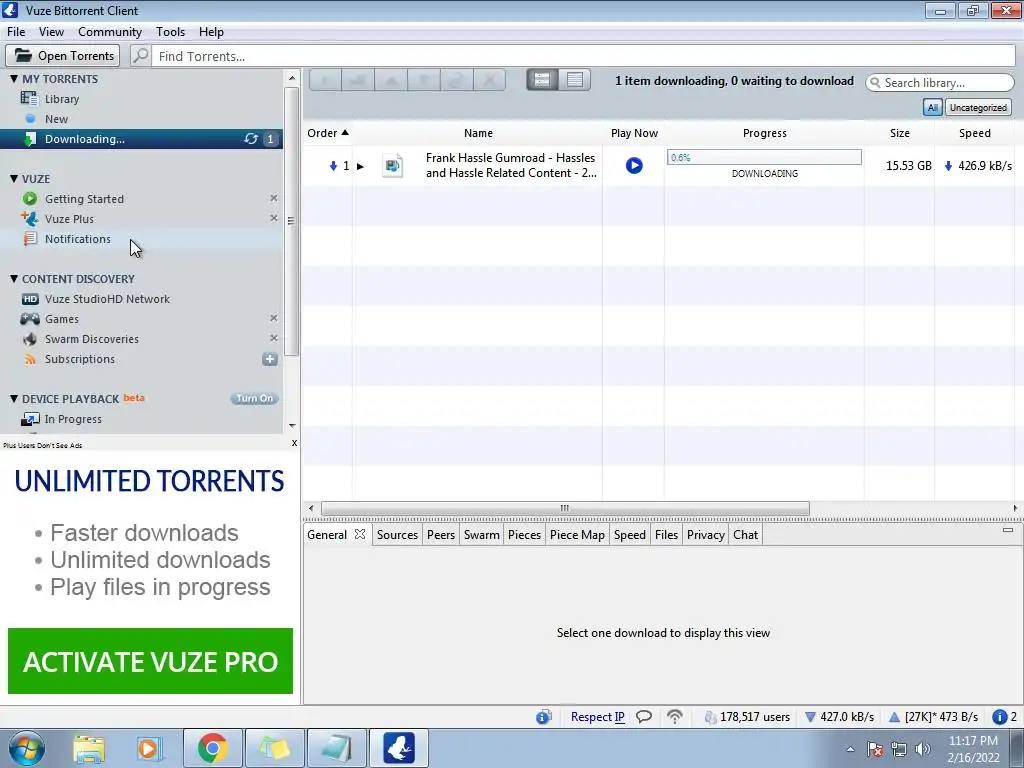This screenshot has width=1024, height=768.
Task: Open Getting Started in the sidebar
Action: tap(84, 199)
